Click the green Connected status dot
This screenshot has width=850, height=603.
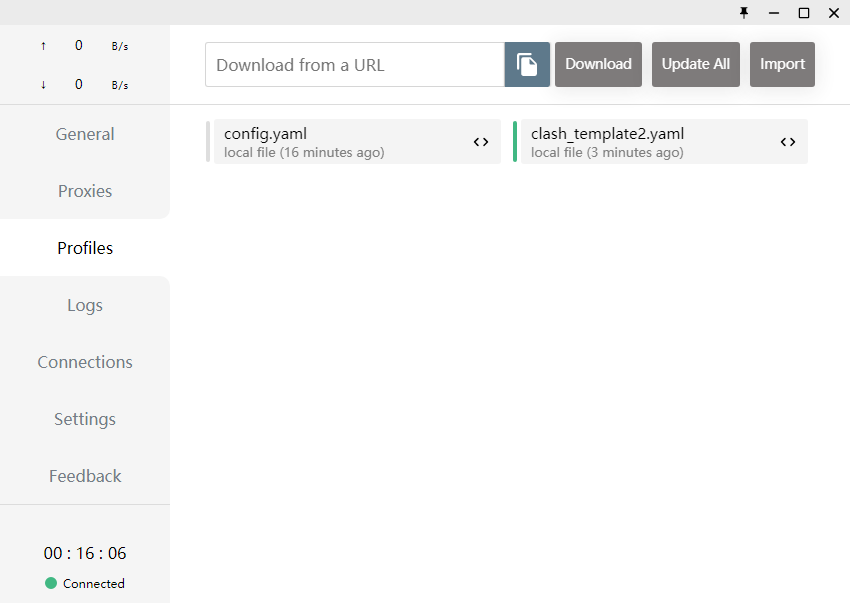coord(51,583)
